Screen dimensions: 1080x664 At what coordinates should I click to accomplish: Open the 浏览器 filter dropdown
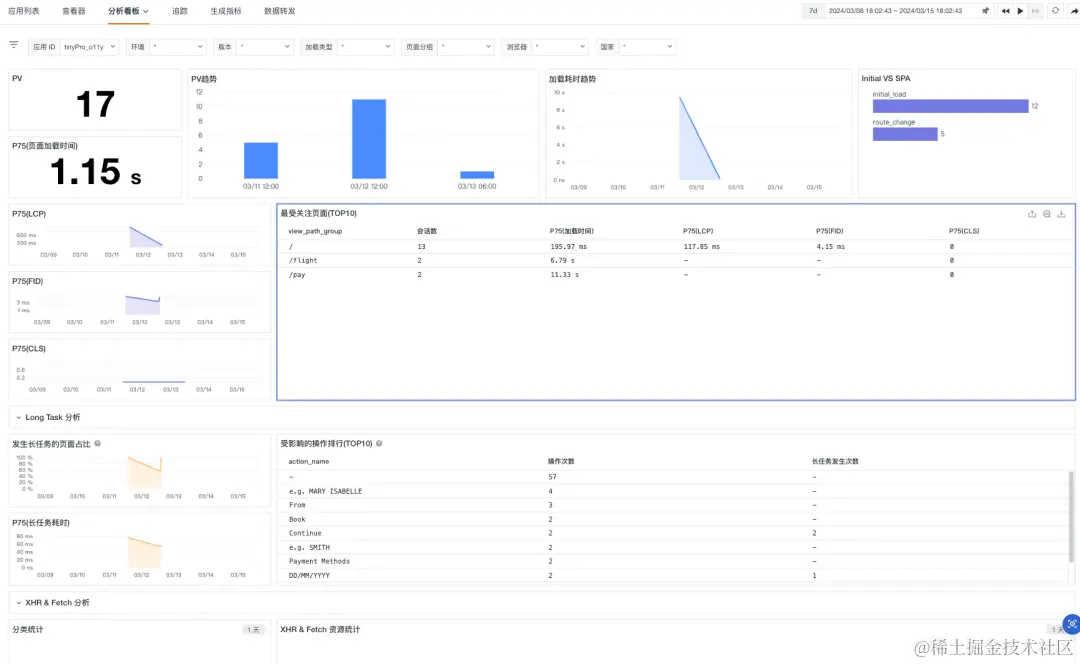point(559,47)
